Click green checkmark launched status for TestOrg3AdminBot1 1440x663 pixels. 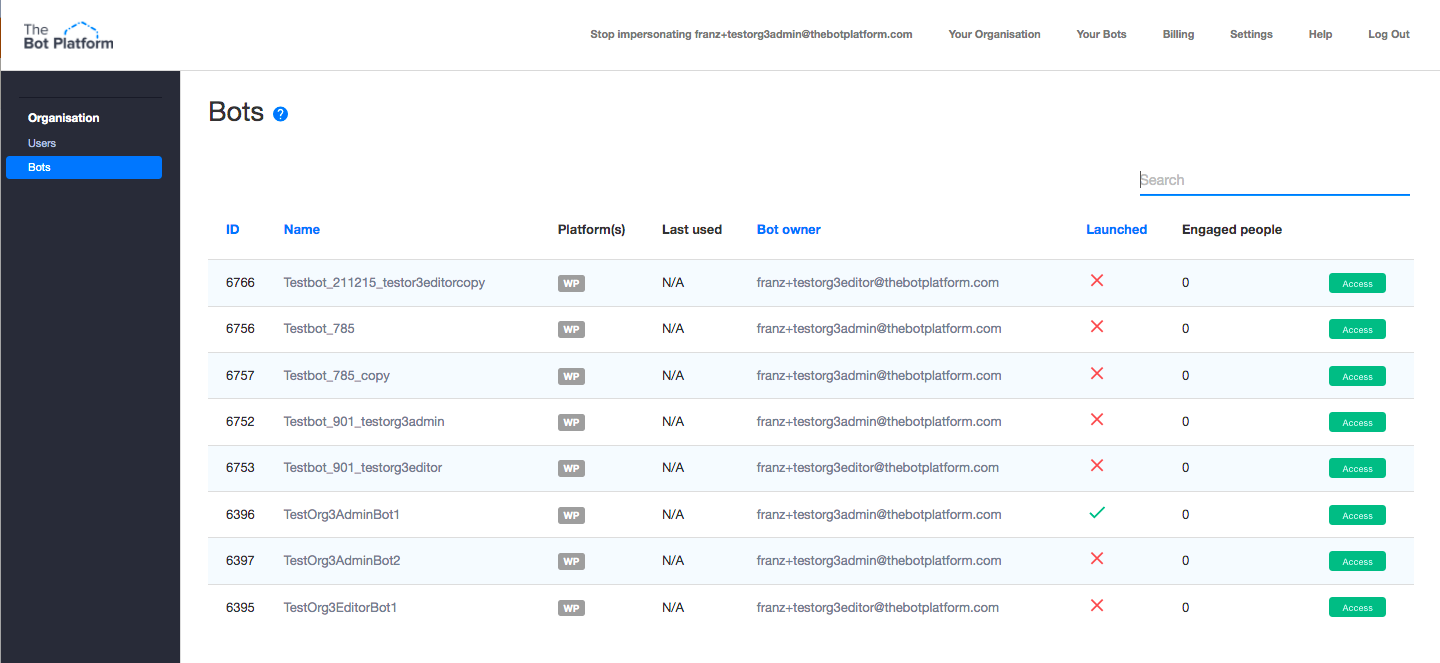click(x=1097, y=512)
